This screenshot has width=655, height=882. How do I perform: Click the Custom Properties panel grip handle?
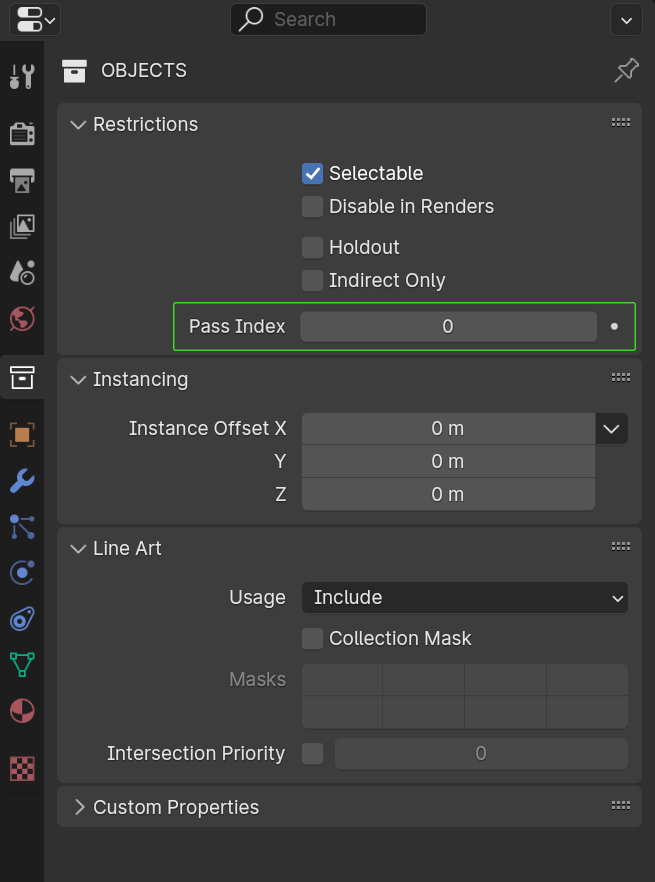[621, 806]
